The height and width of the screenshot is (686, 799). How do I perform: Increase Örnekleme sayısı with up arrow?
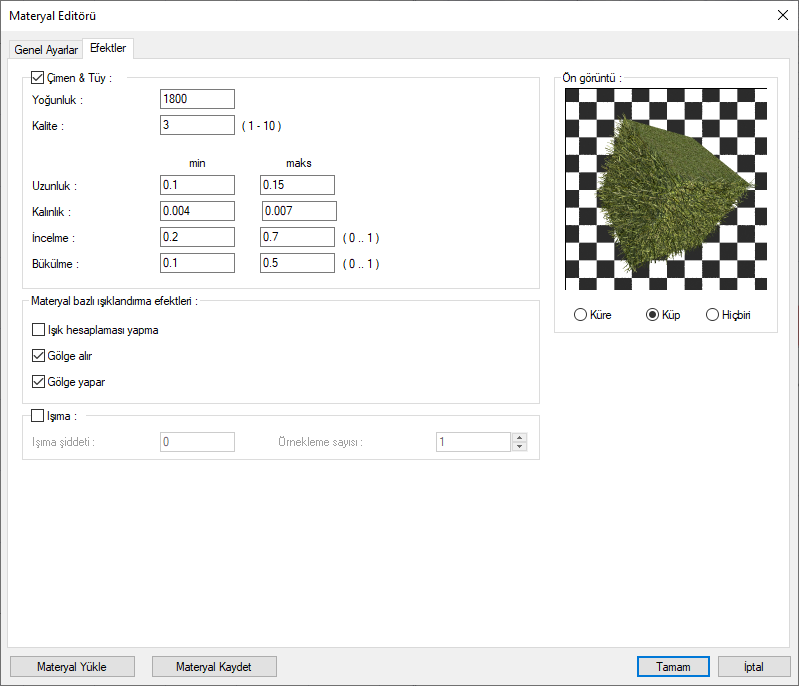point(519,437)
